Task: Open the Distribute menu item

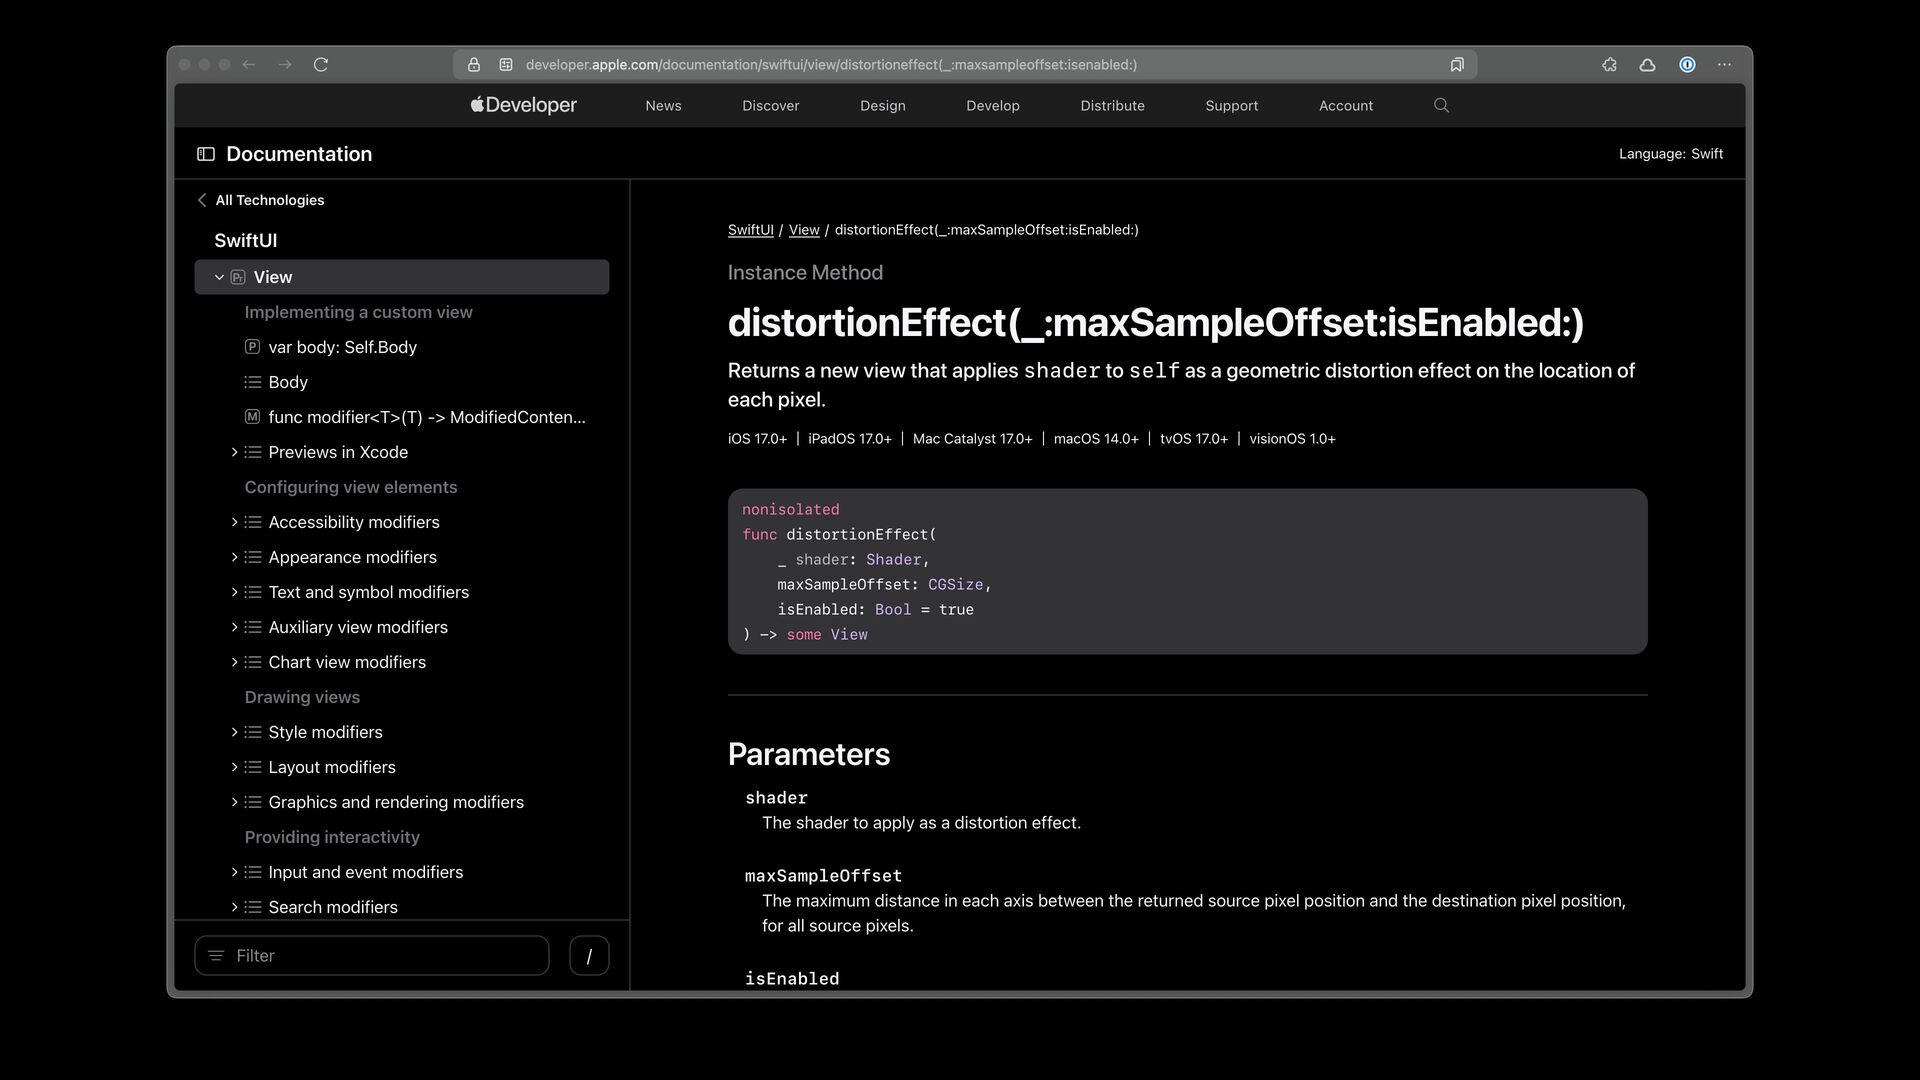Action: (x=1112, y=106)
